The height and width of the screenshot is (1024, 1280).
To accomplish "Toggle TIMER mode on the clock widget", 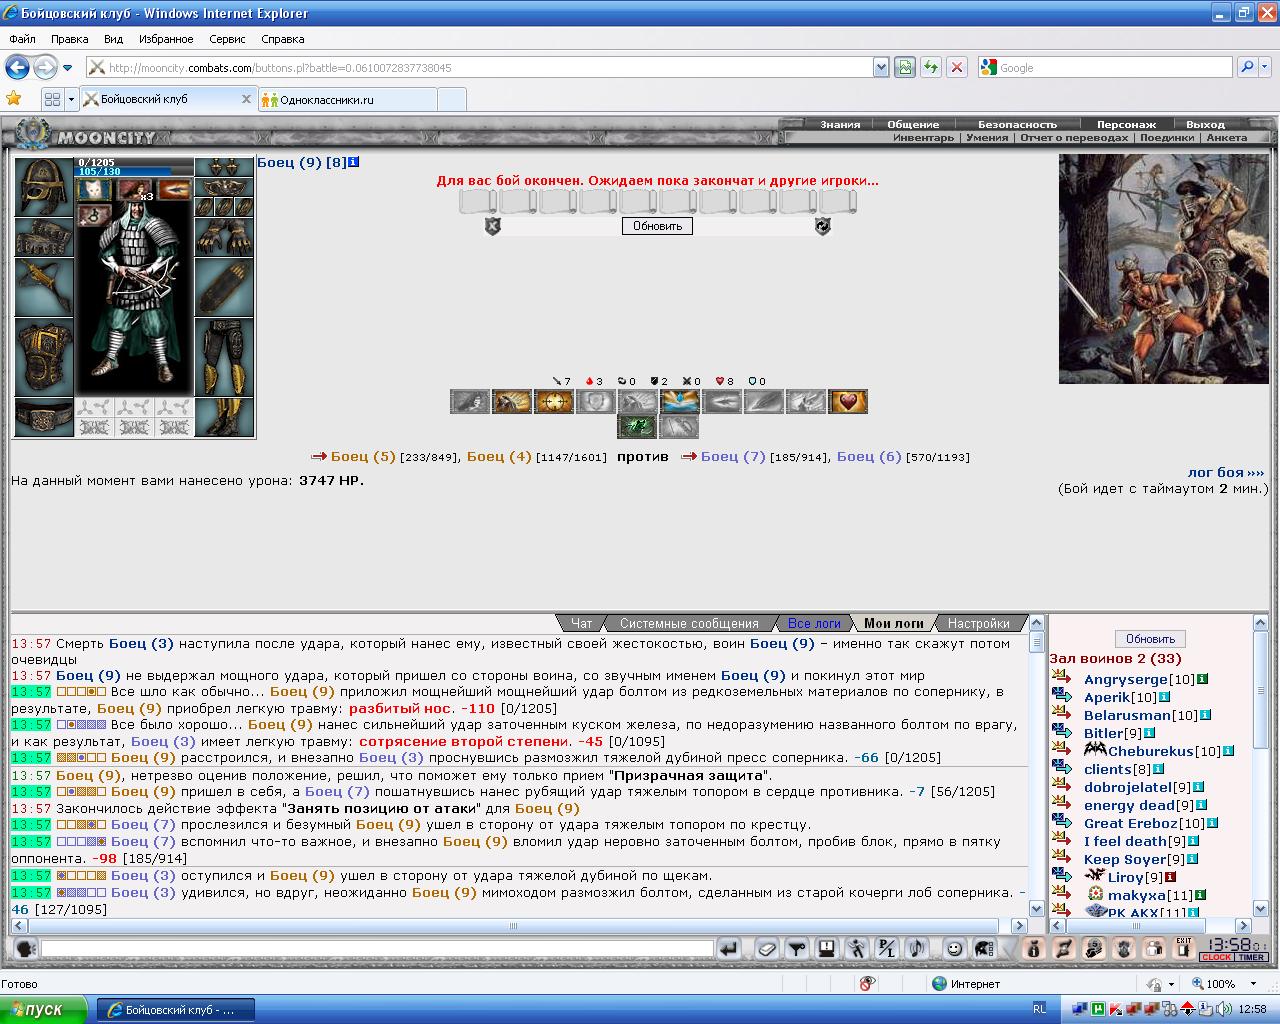I will [1251, 957].
